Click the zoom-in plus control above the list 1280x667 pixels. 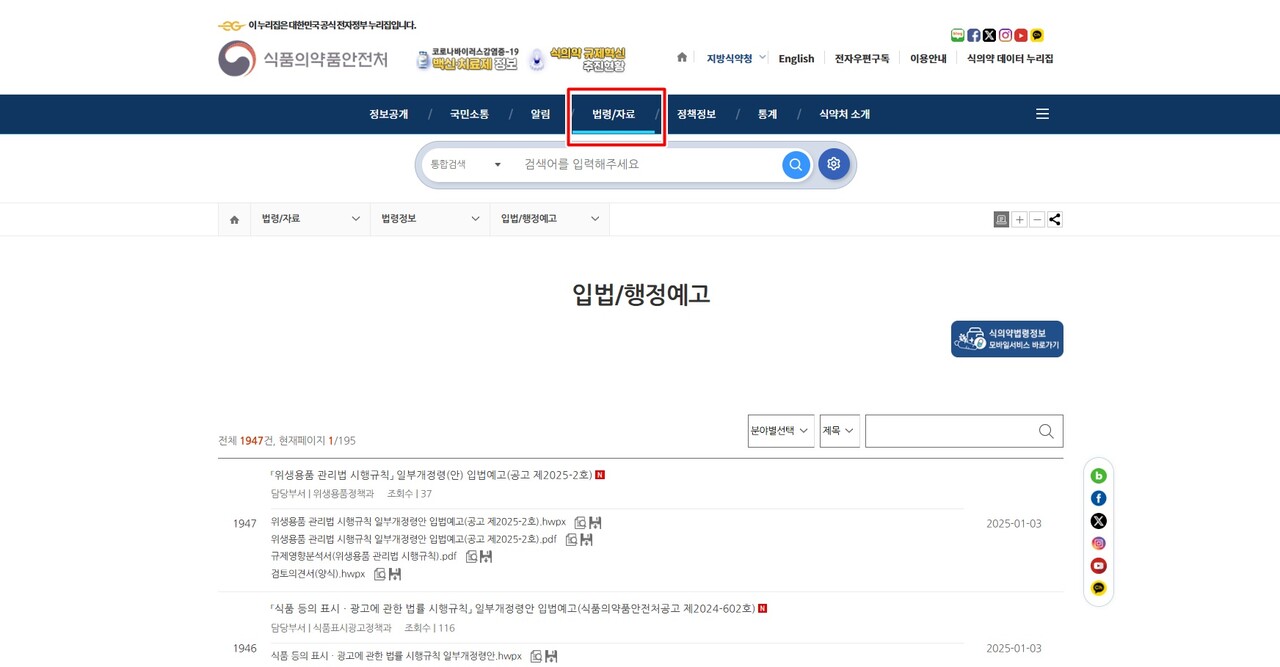1019,219
